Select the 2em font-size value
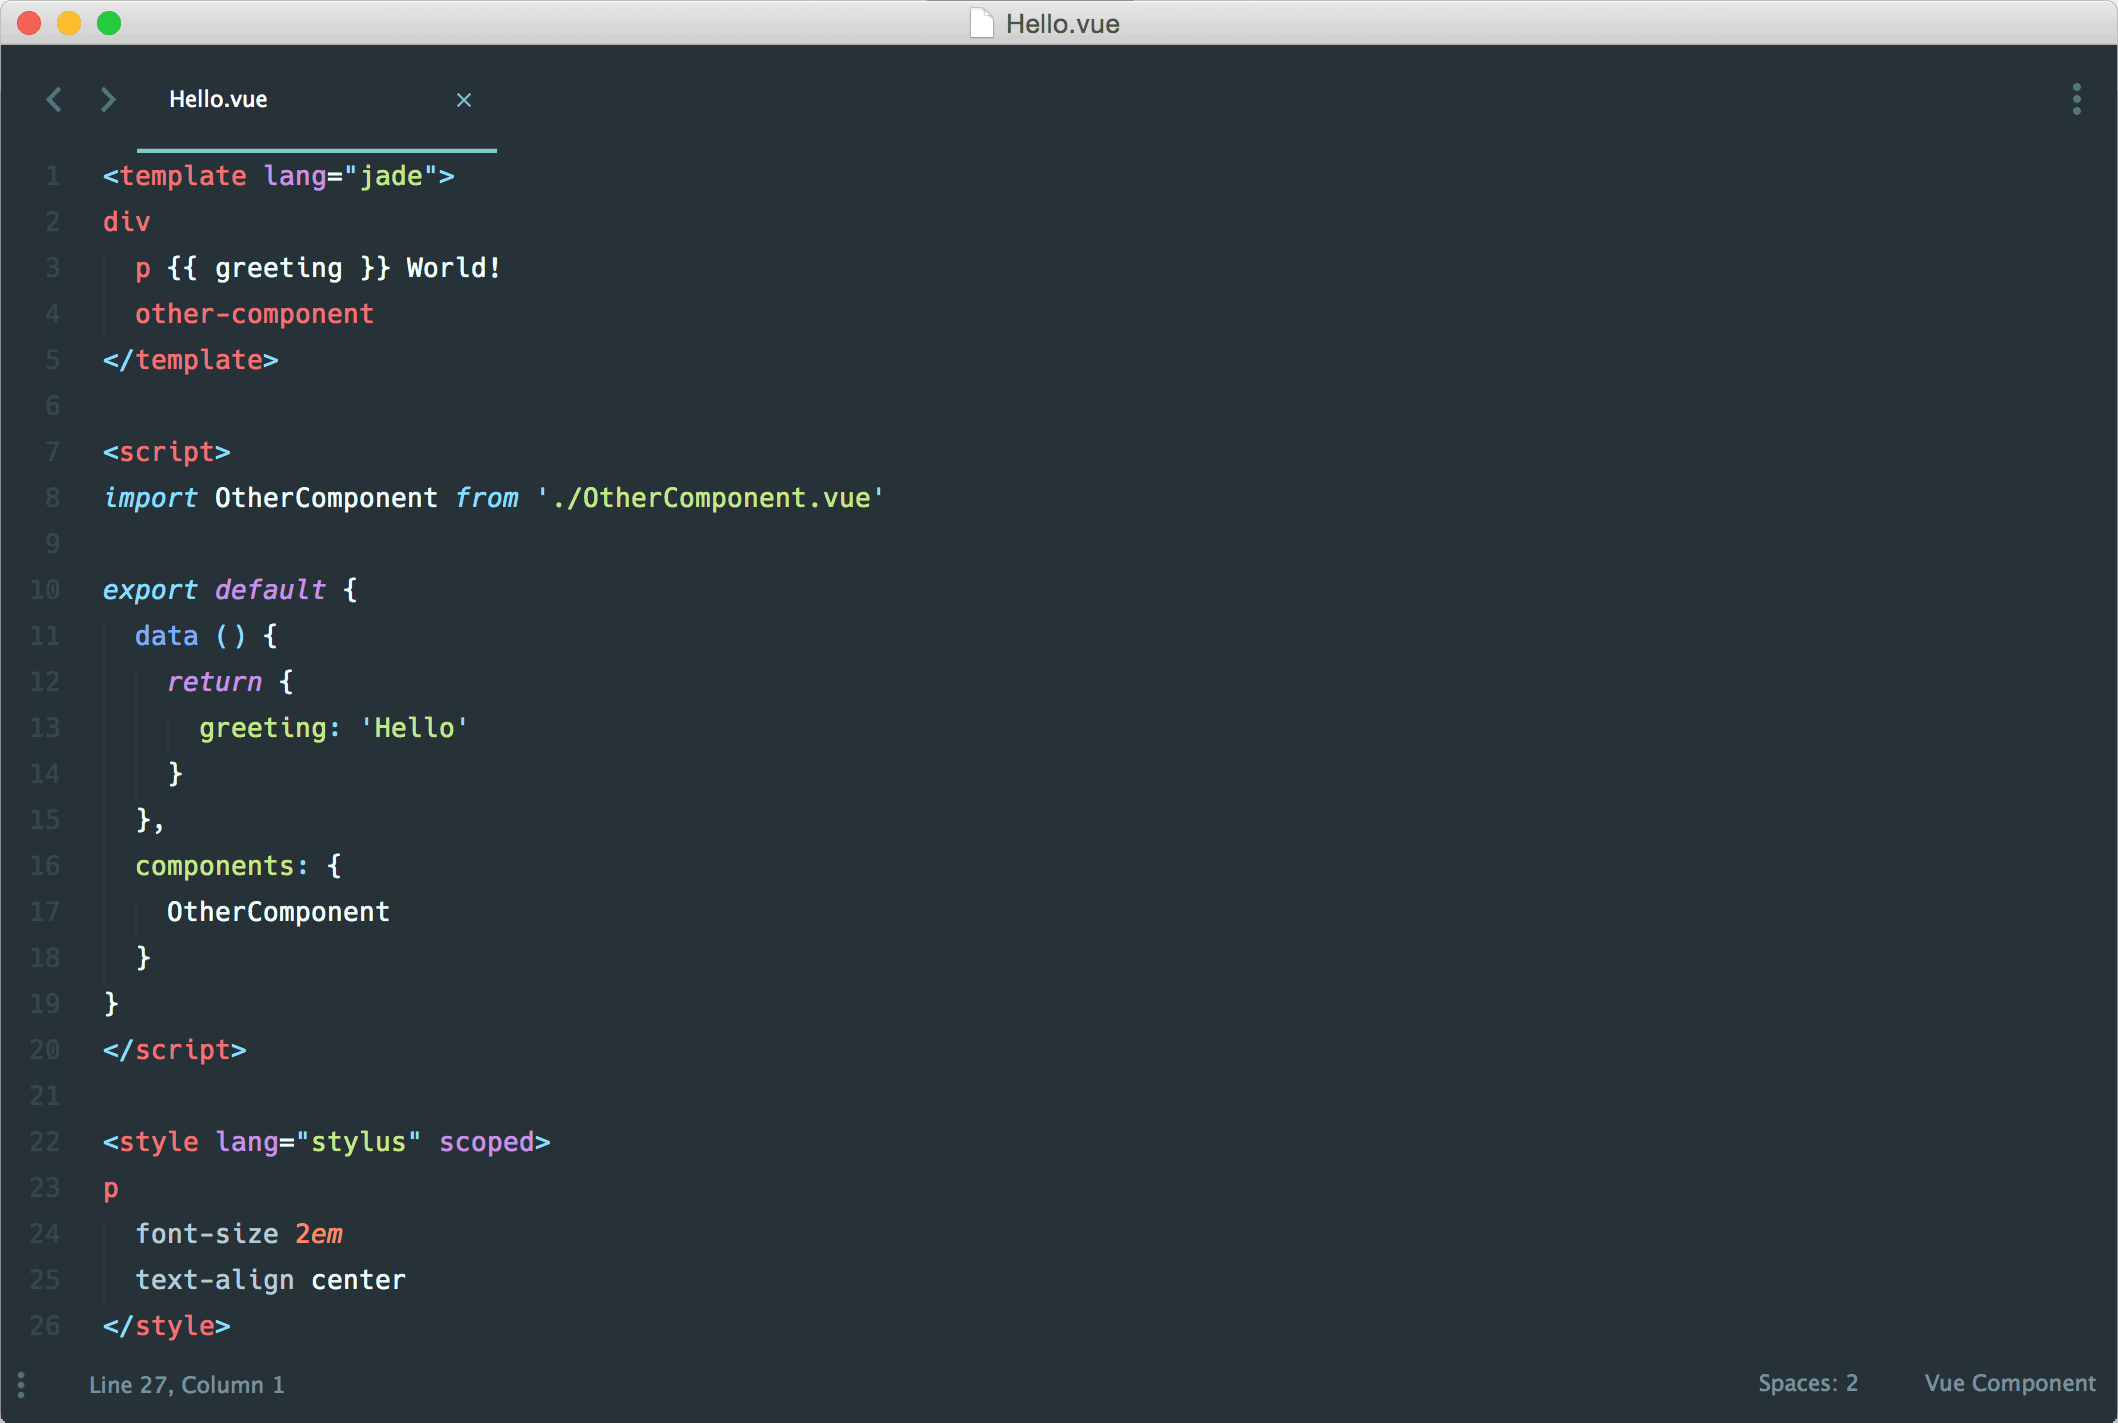 (317, 1233)
